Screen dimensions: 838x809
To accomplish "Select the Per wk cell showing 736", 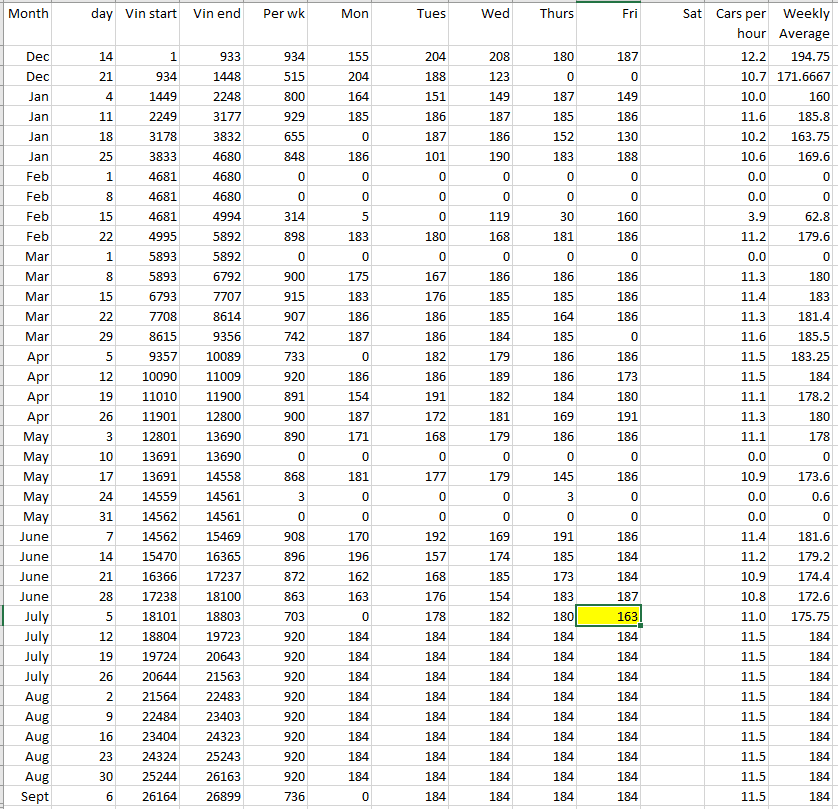I will 277,796.
